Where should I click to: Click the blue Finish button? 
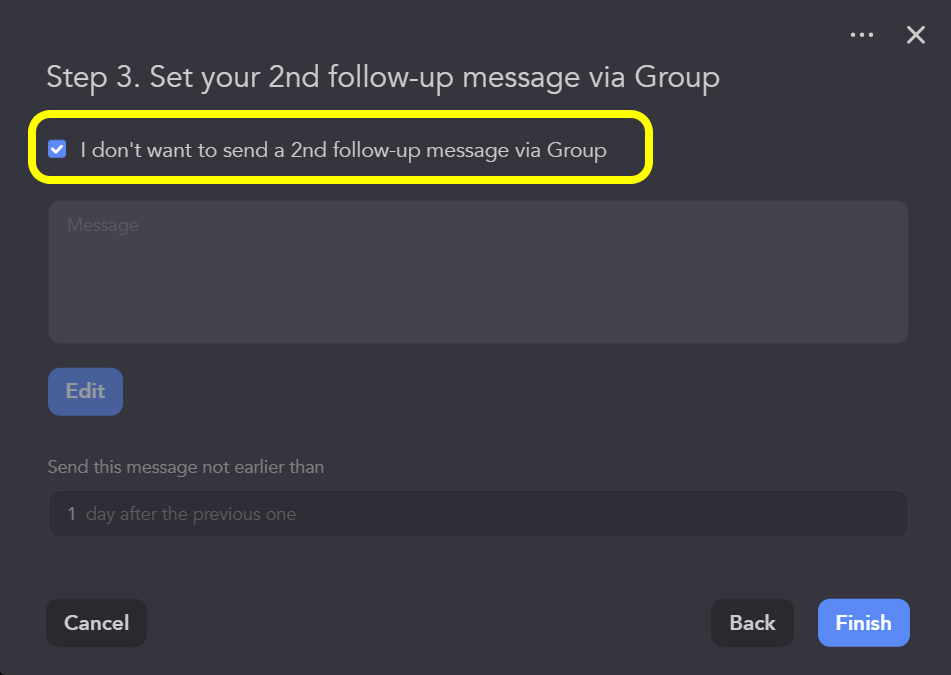863,623
